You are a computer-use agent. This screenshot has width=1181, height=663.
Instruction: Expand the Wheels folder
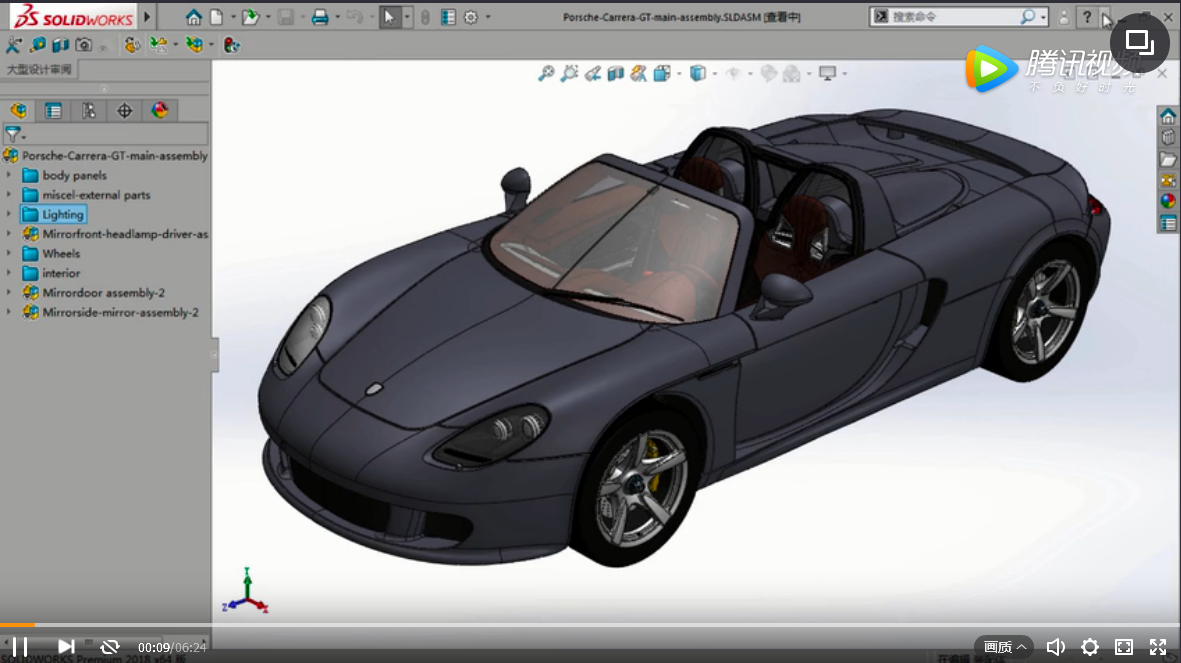9,253
